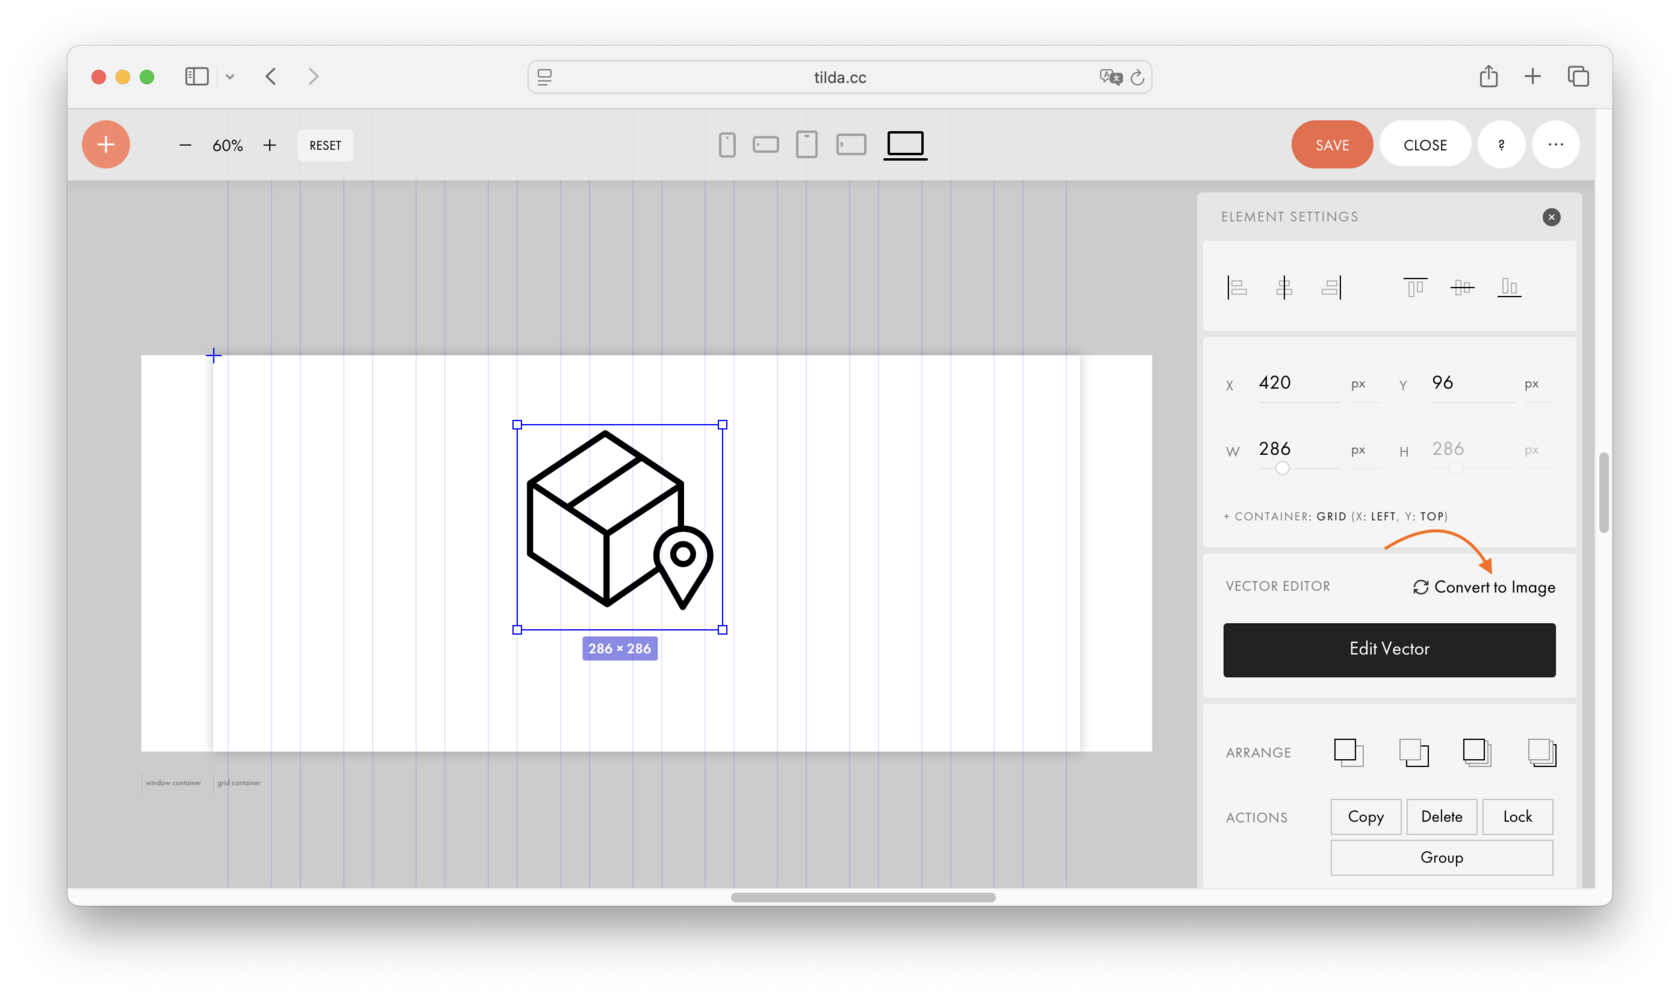Open the add-block plus button
Viewport: 1680px width, 995px height.
pos(105,144)
